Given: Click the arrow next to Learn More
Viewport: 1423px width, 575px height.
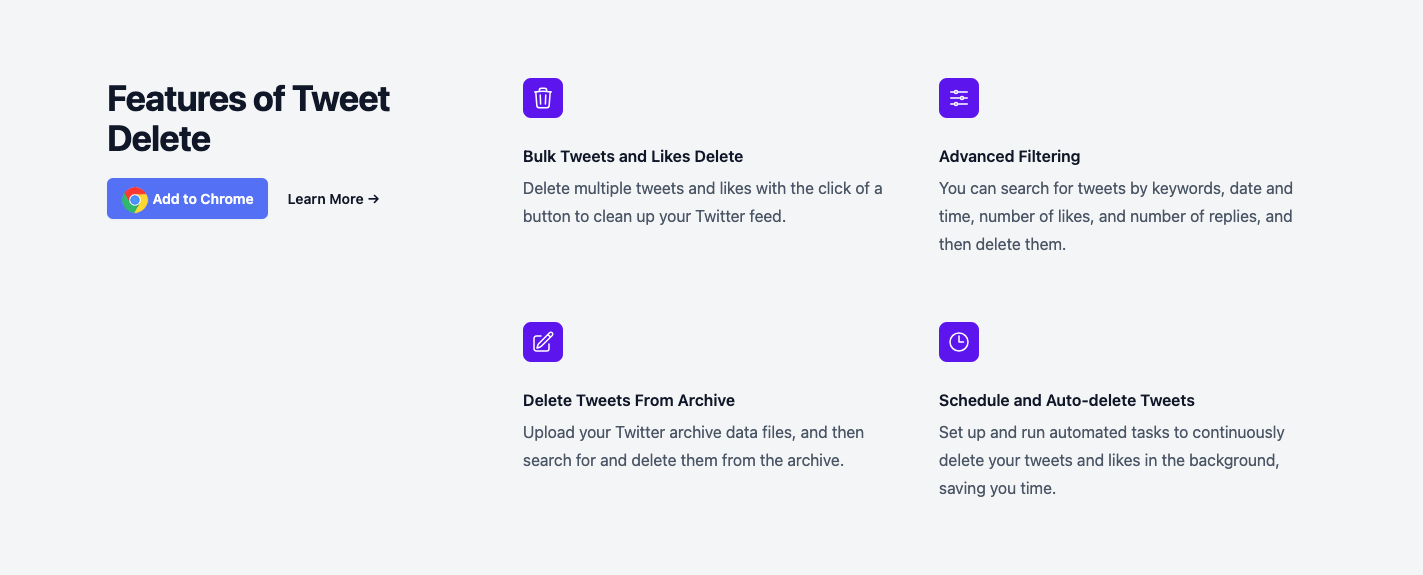Looking at the screenshot, I should pyautogui.click(x=374, y=199).
